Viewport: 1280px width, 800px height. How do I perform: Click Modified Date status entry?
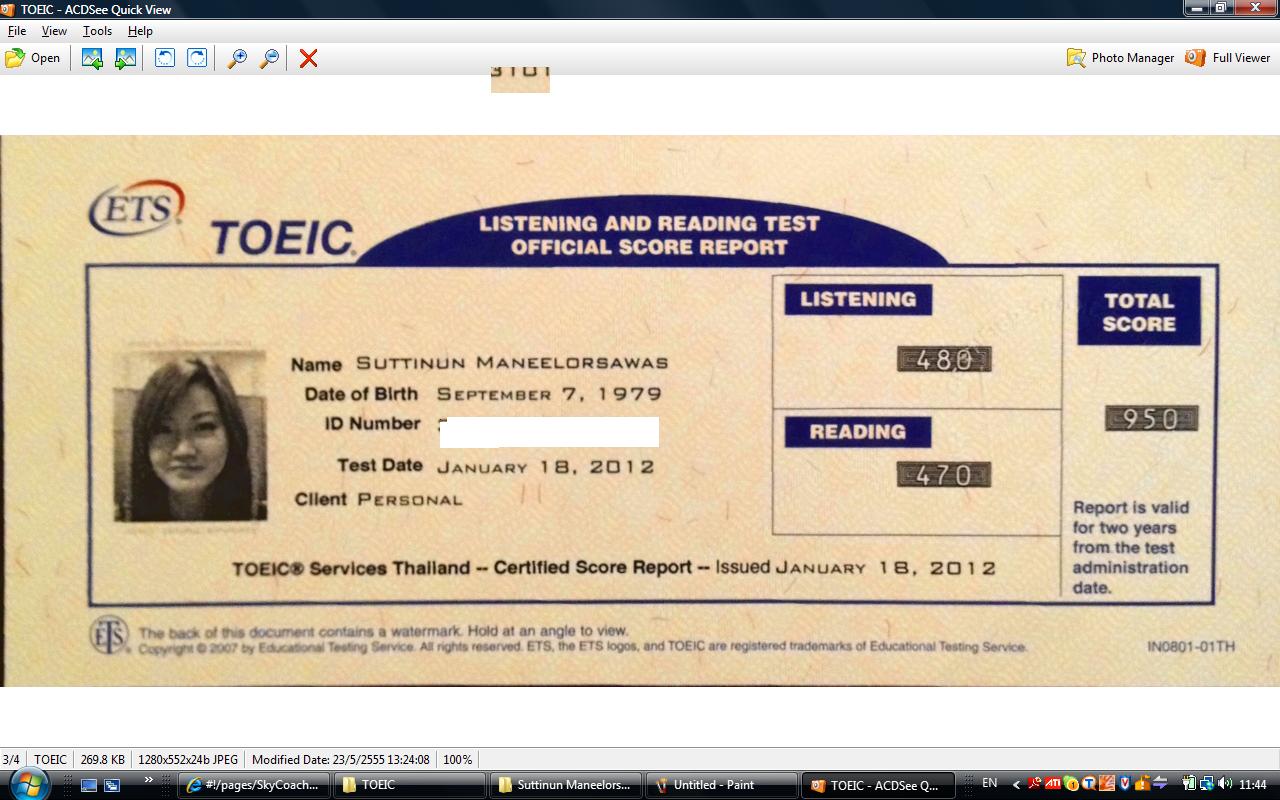tap(341, 759)
